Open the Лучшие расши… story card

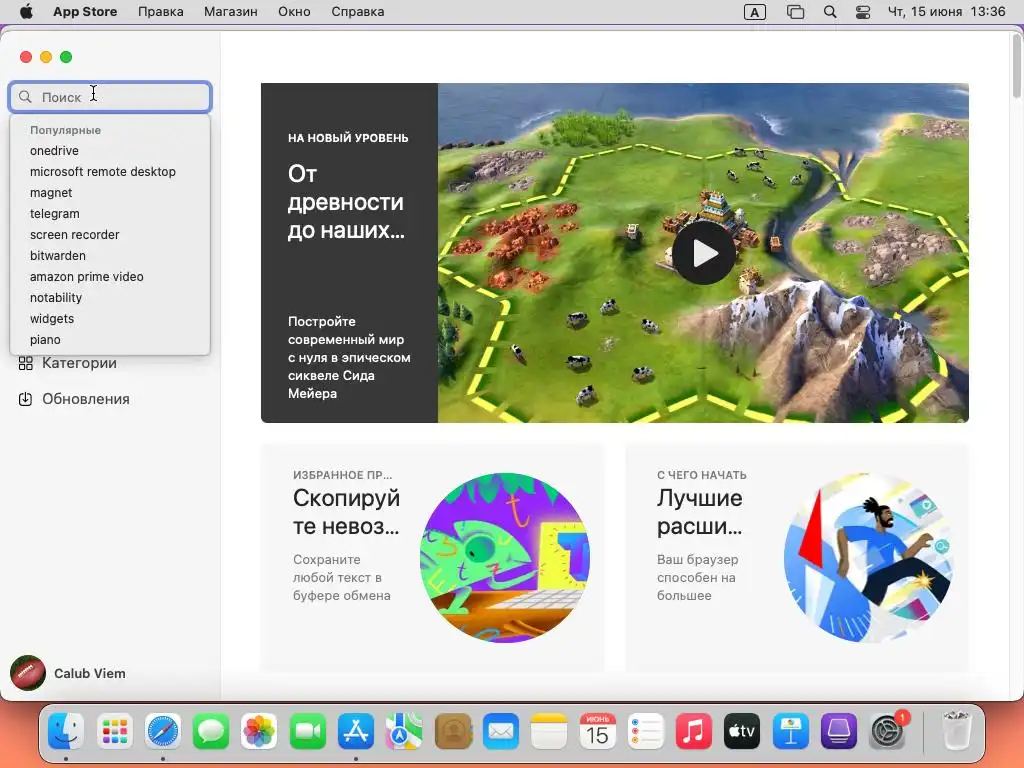(797, 557)
